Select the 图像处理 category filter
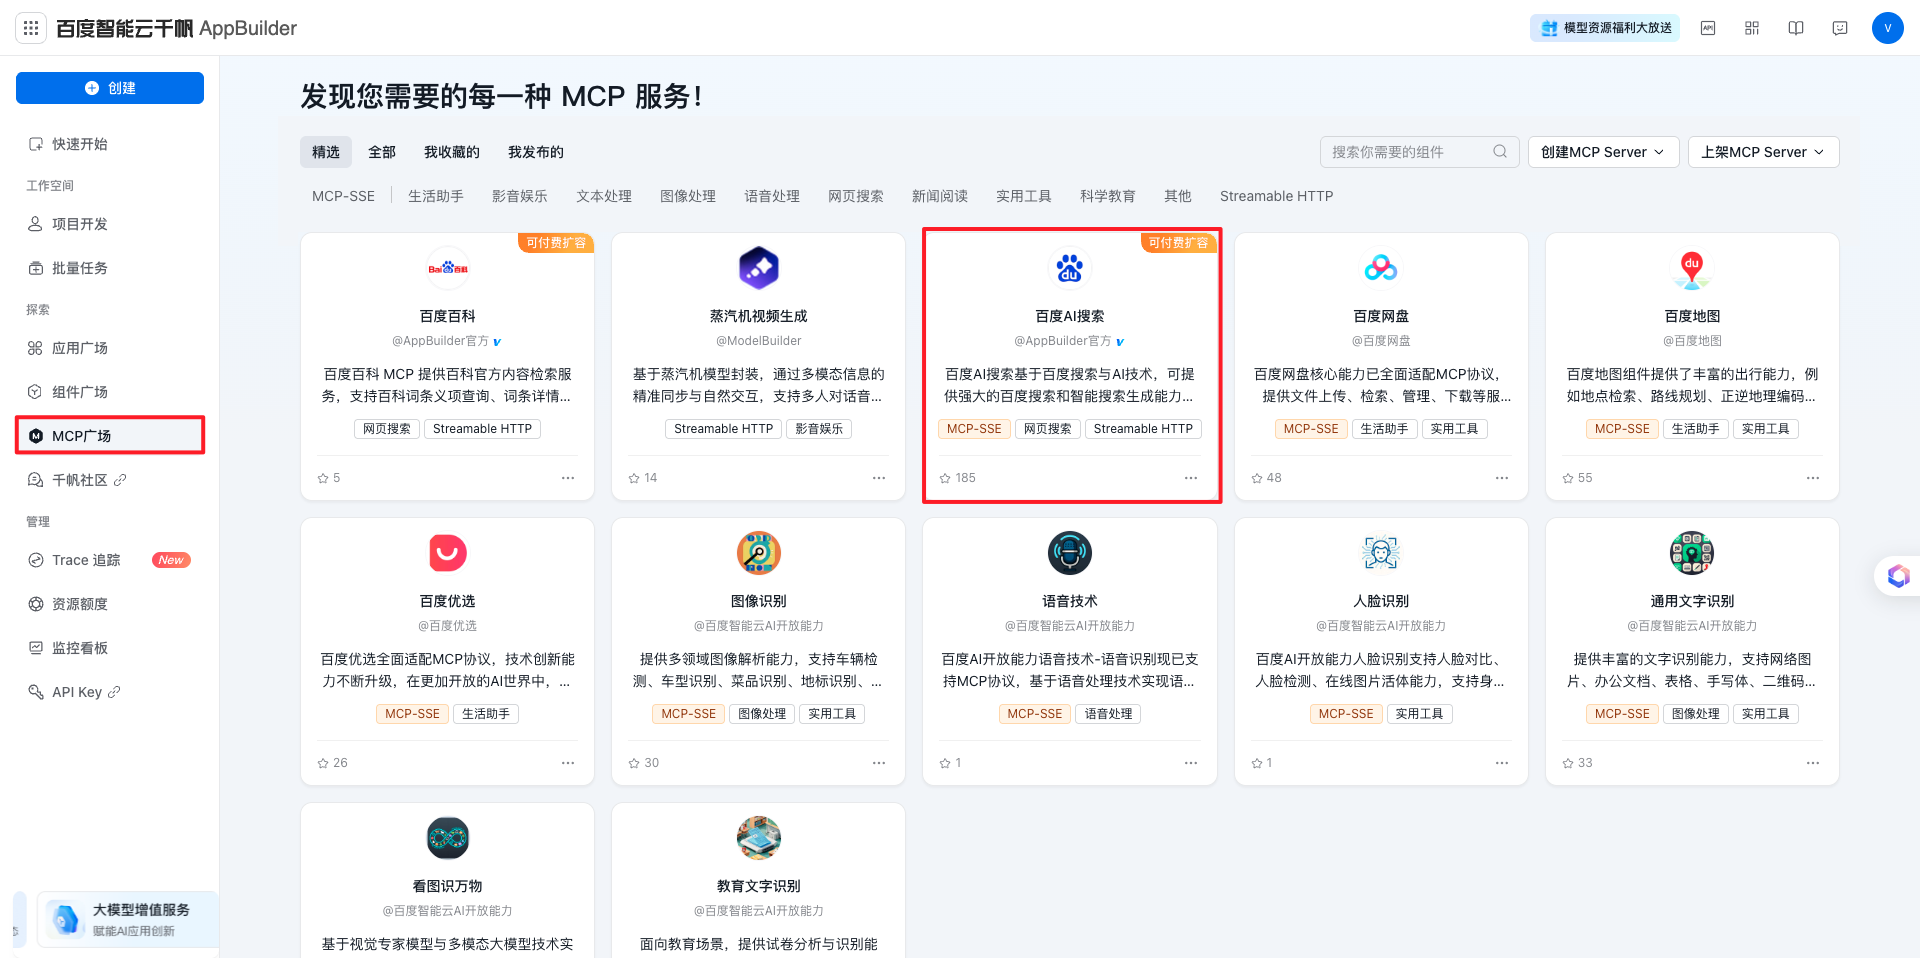The image size is (1920, 958). click(688, 196)
